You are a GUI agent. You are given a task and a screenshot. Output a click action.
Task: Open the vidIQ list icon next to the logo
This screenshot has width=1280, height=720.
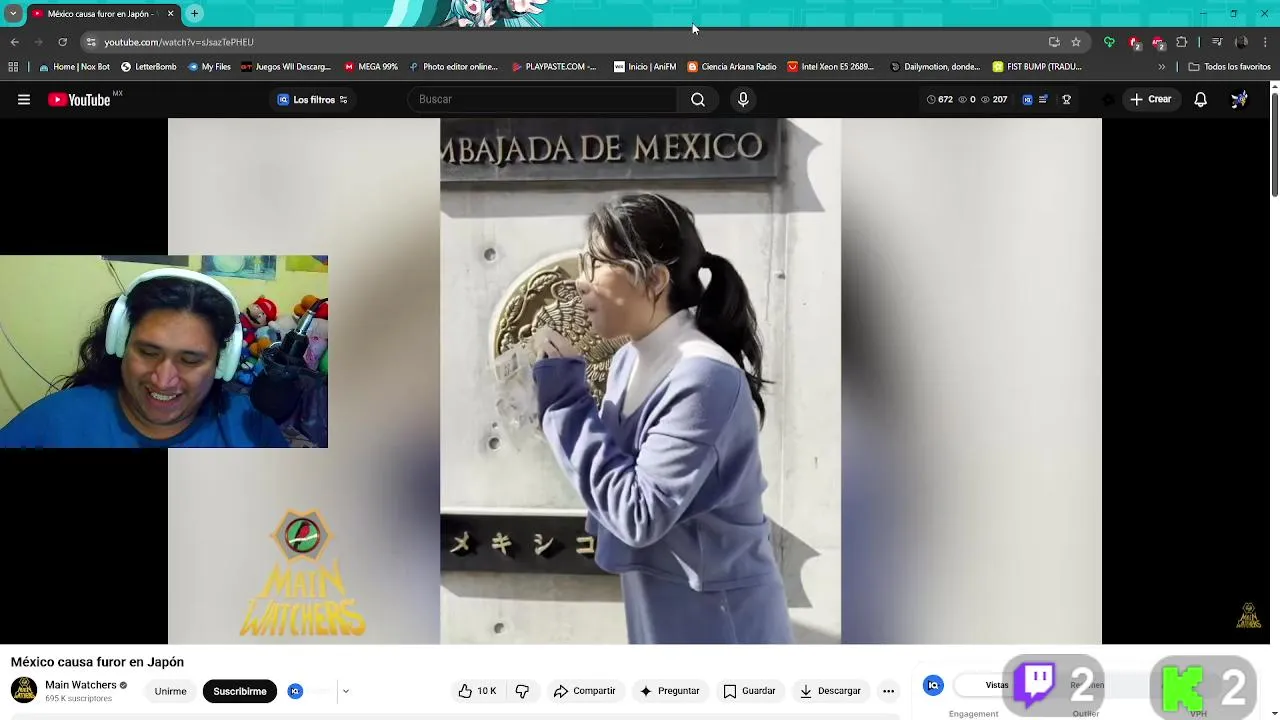tap(1043, 99)
